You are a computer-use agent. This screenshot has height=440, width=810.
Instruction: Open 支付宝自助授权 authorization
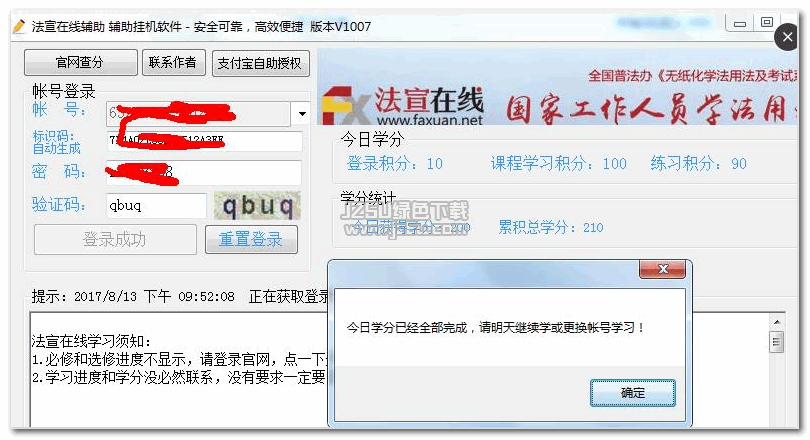(x=260, y=63)
